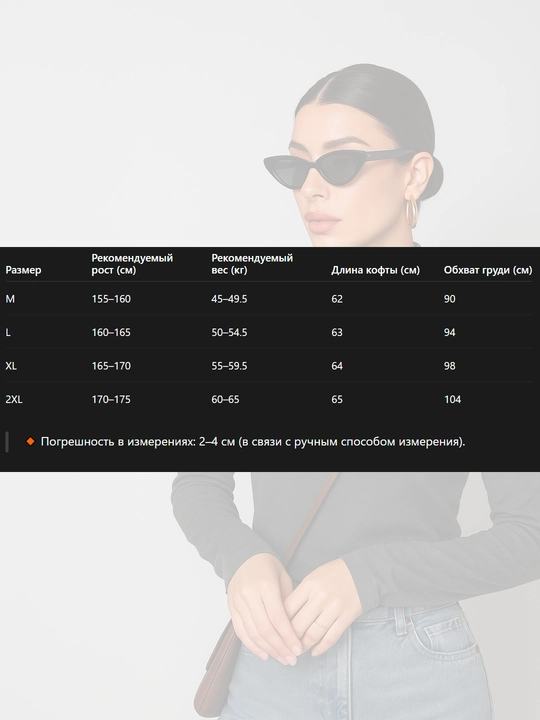Image resolution: width=540 pixels, height=720 pixels.
Task: Click the weight value 50–54.5
Action: tap(229, 332)
